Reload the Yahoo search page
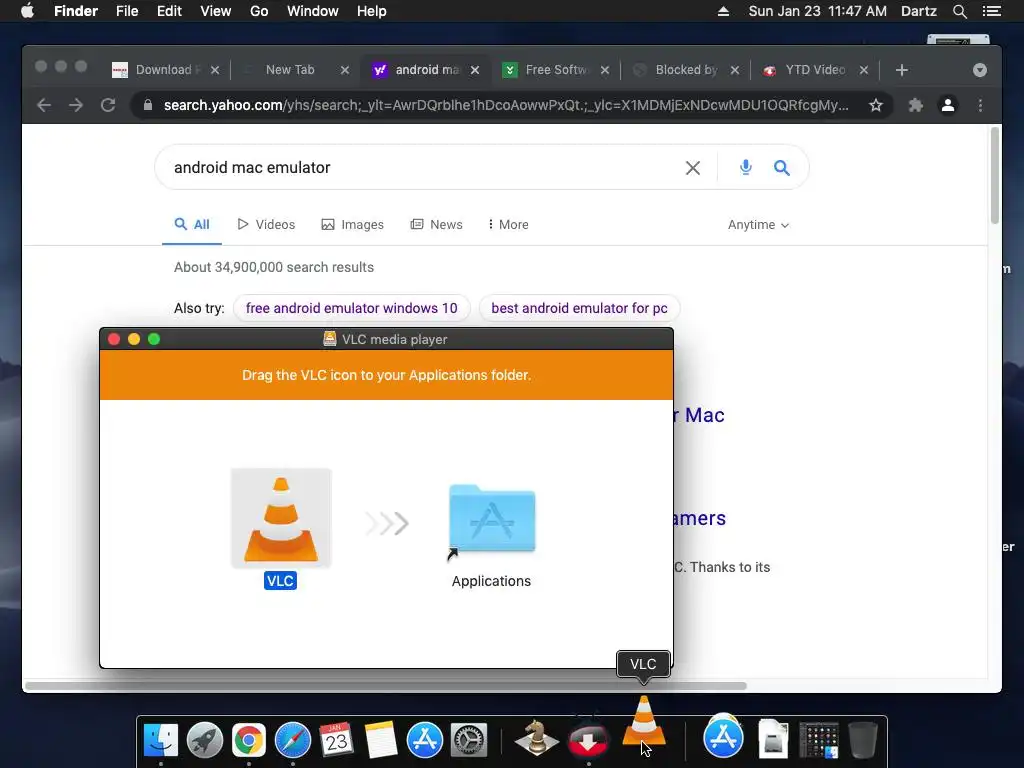The height and width of the screenshot is (768, 1024). tap(108, 105)
